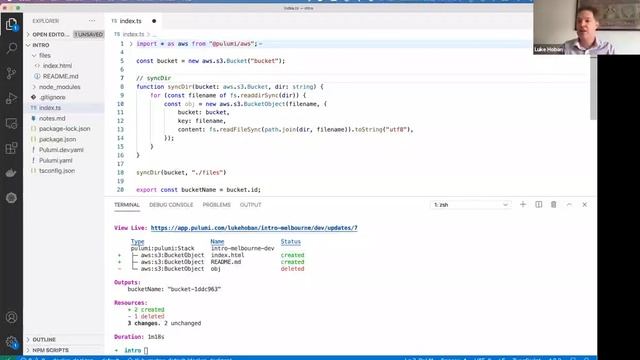Open package-lock.json in the file tree
Screen dimensions: 640x360
point(64,129)
